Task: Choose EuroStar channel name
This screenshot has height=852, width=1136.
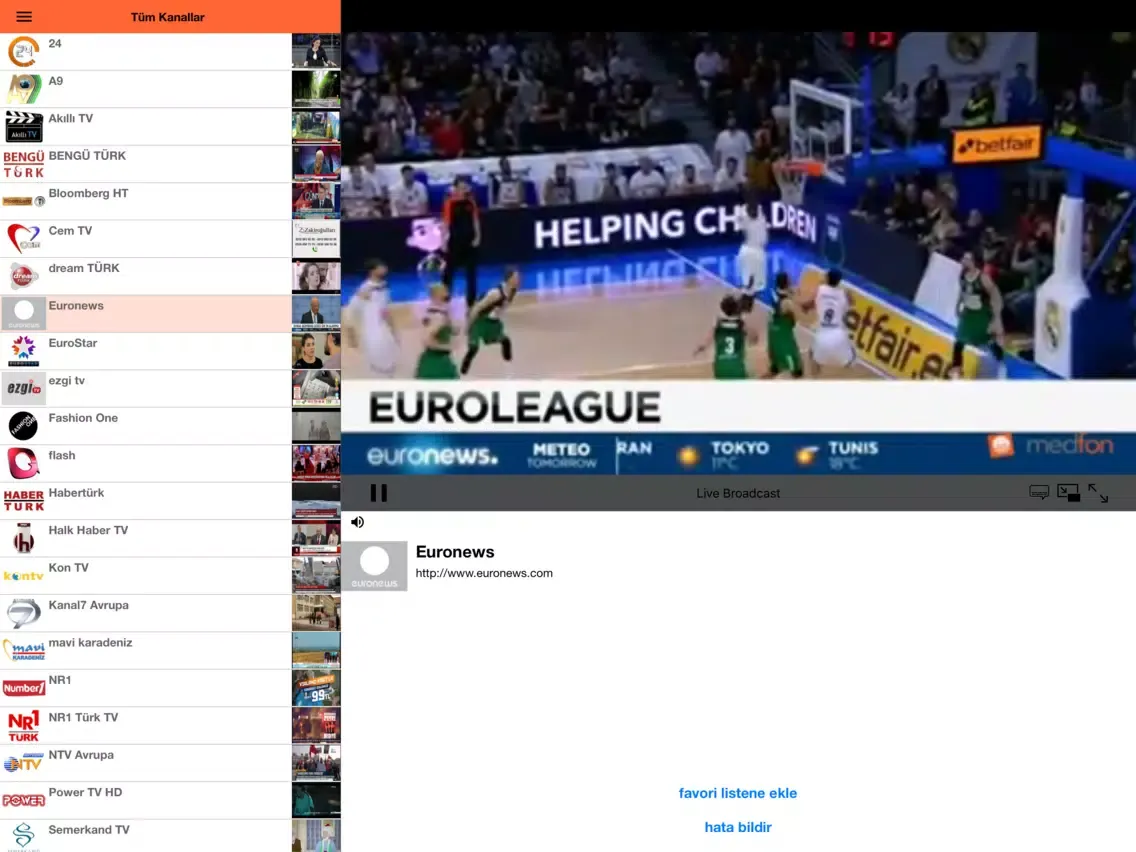Action: 72,343
